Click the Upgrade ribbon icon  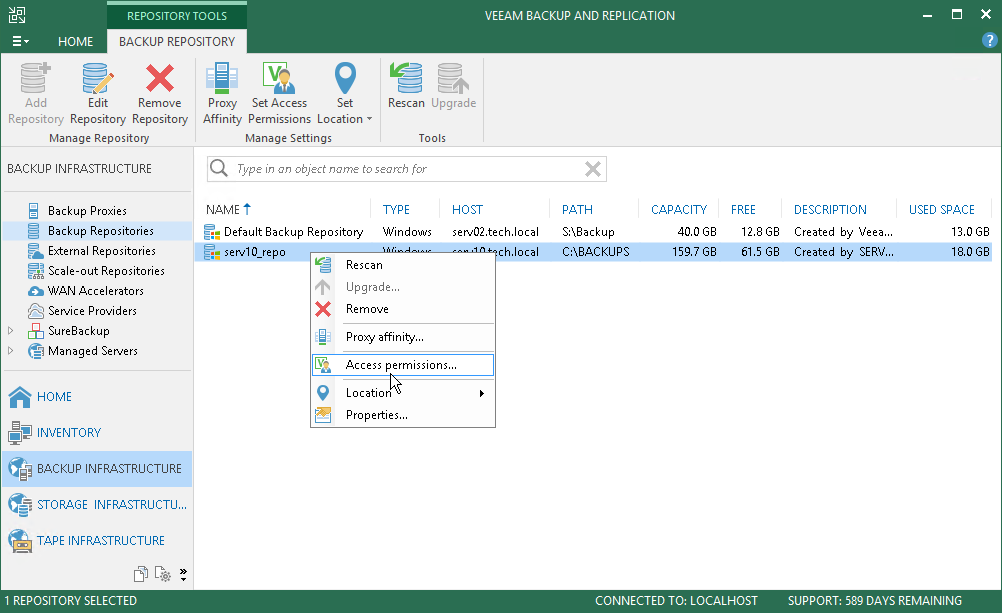pos(454,78)
